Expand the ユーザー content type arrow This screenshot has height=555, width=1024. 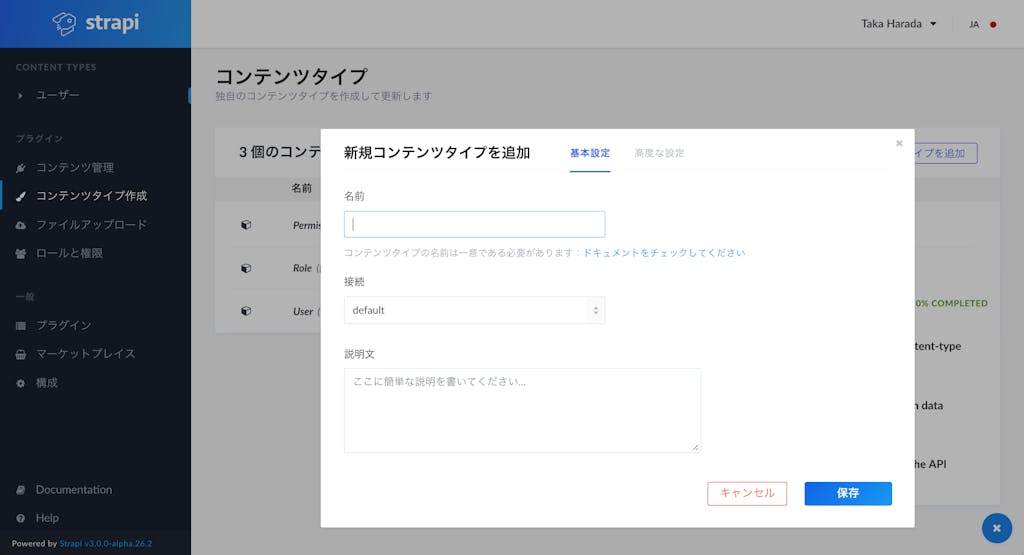click(20, 96)
